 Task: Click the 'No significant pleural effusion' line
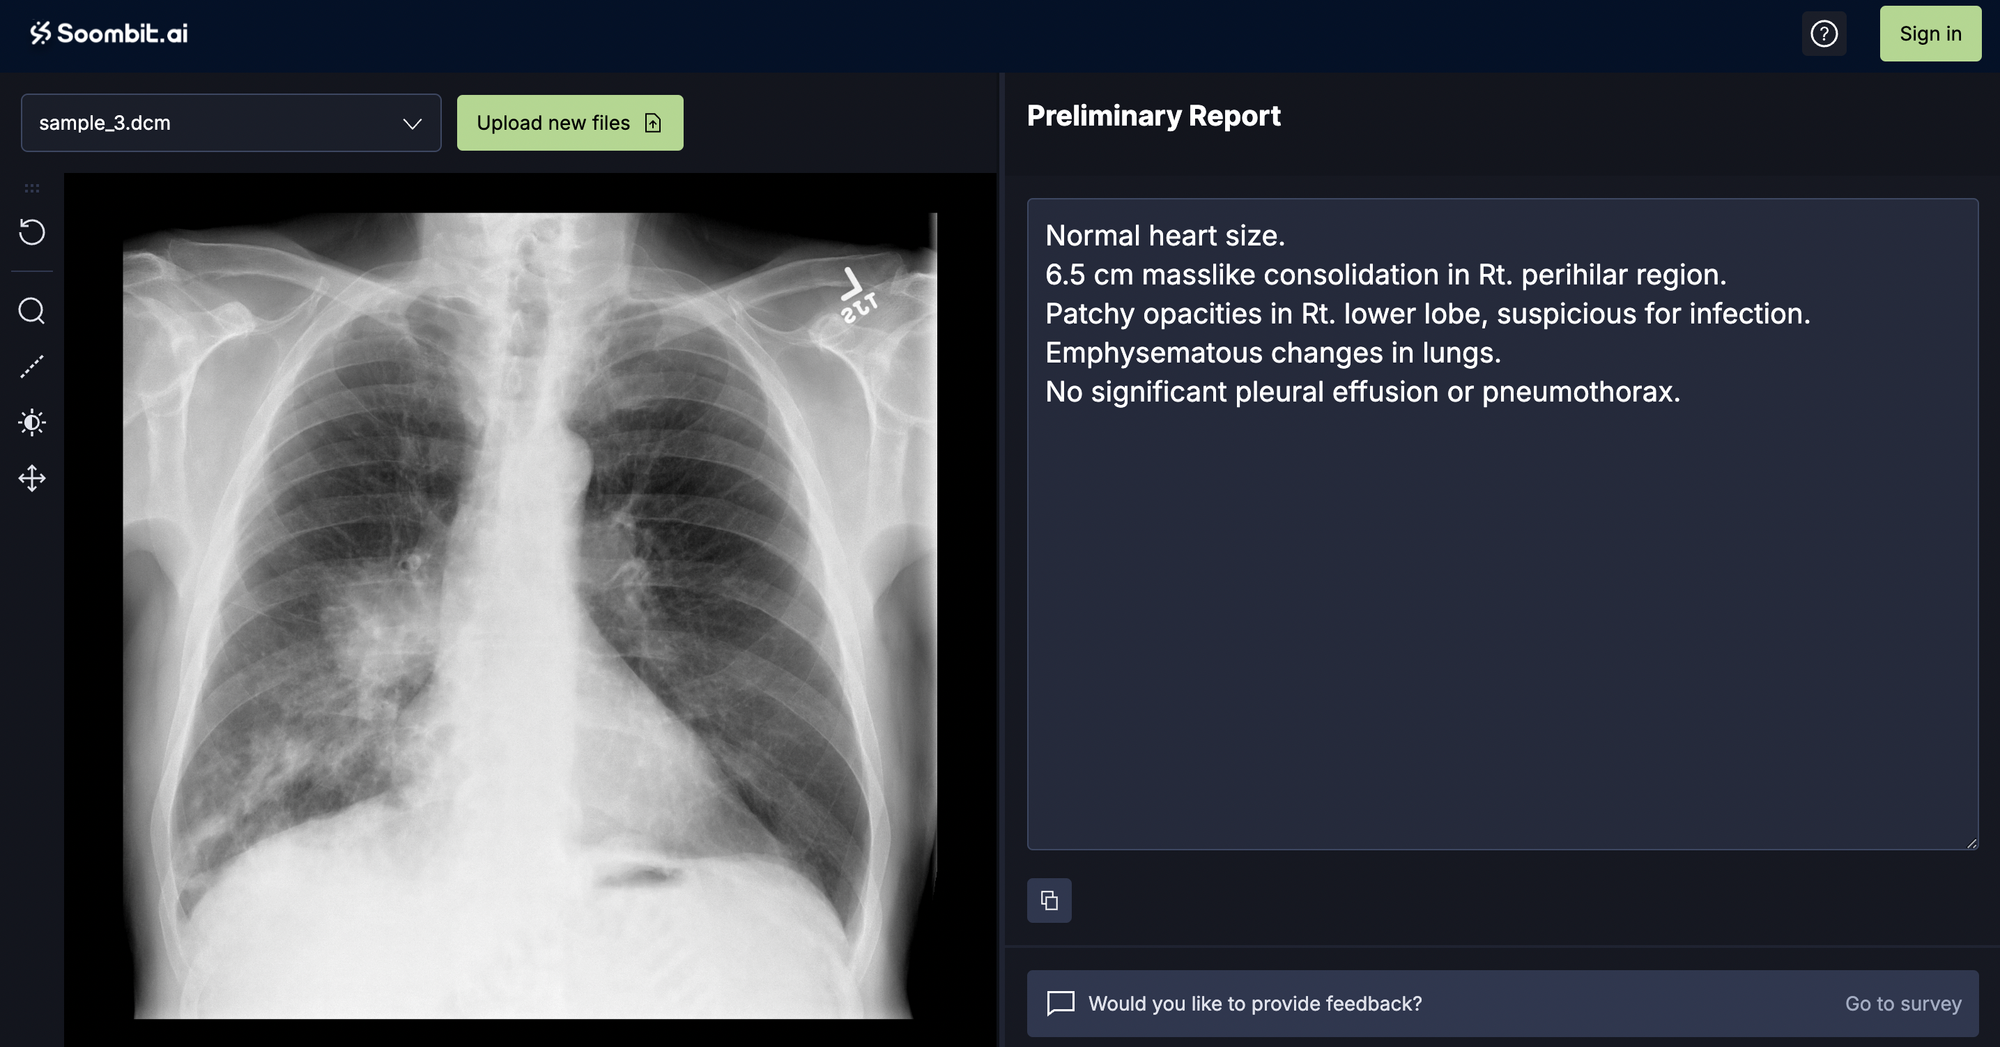1363,392
